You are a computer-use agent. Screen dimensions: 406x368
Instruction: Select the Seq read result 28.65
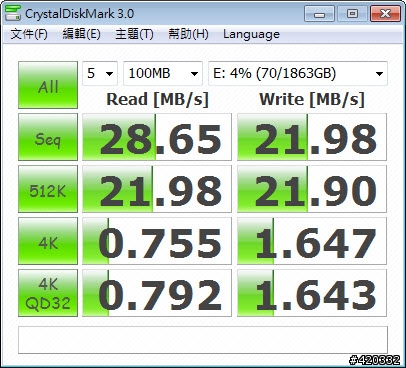click(x=157, y=137)
